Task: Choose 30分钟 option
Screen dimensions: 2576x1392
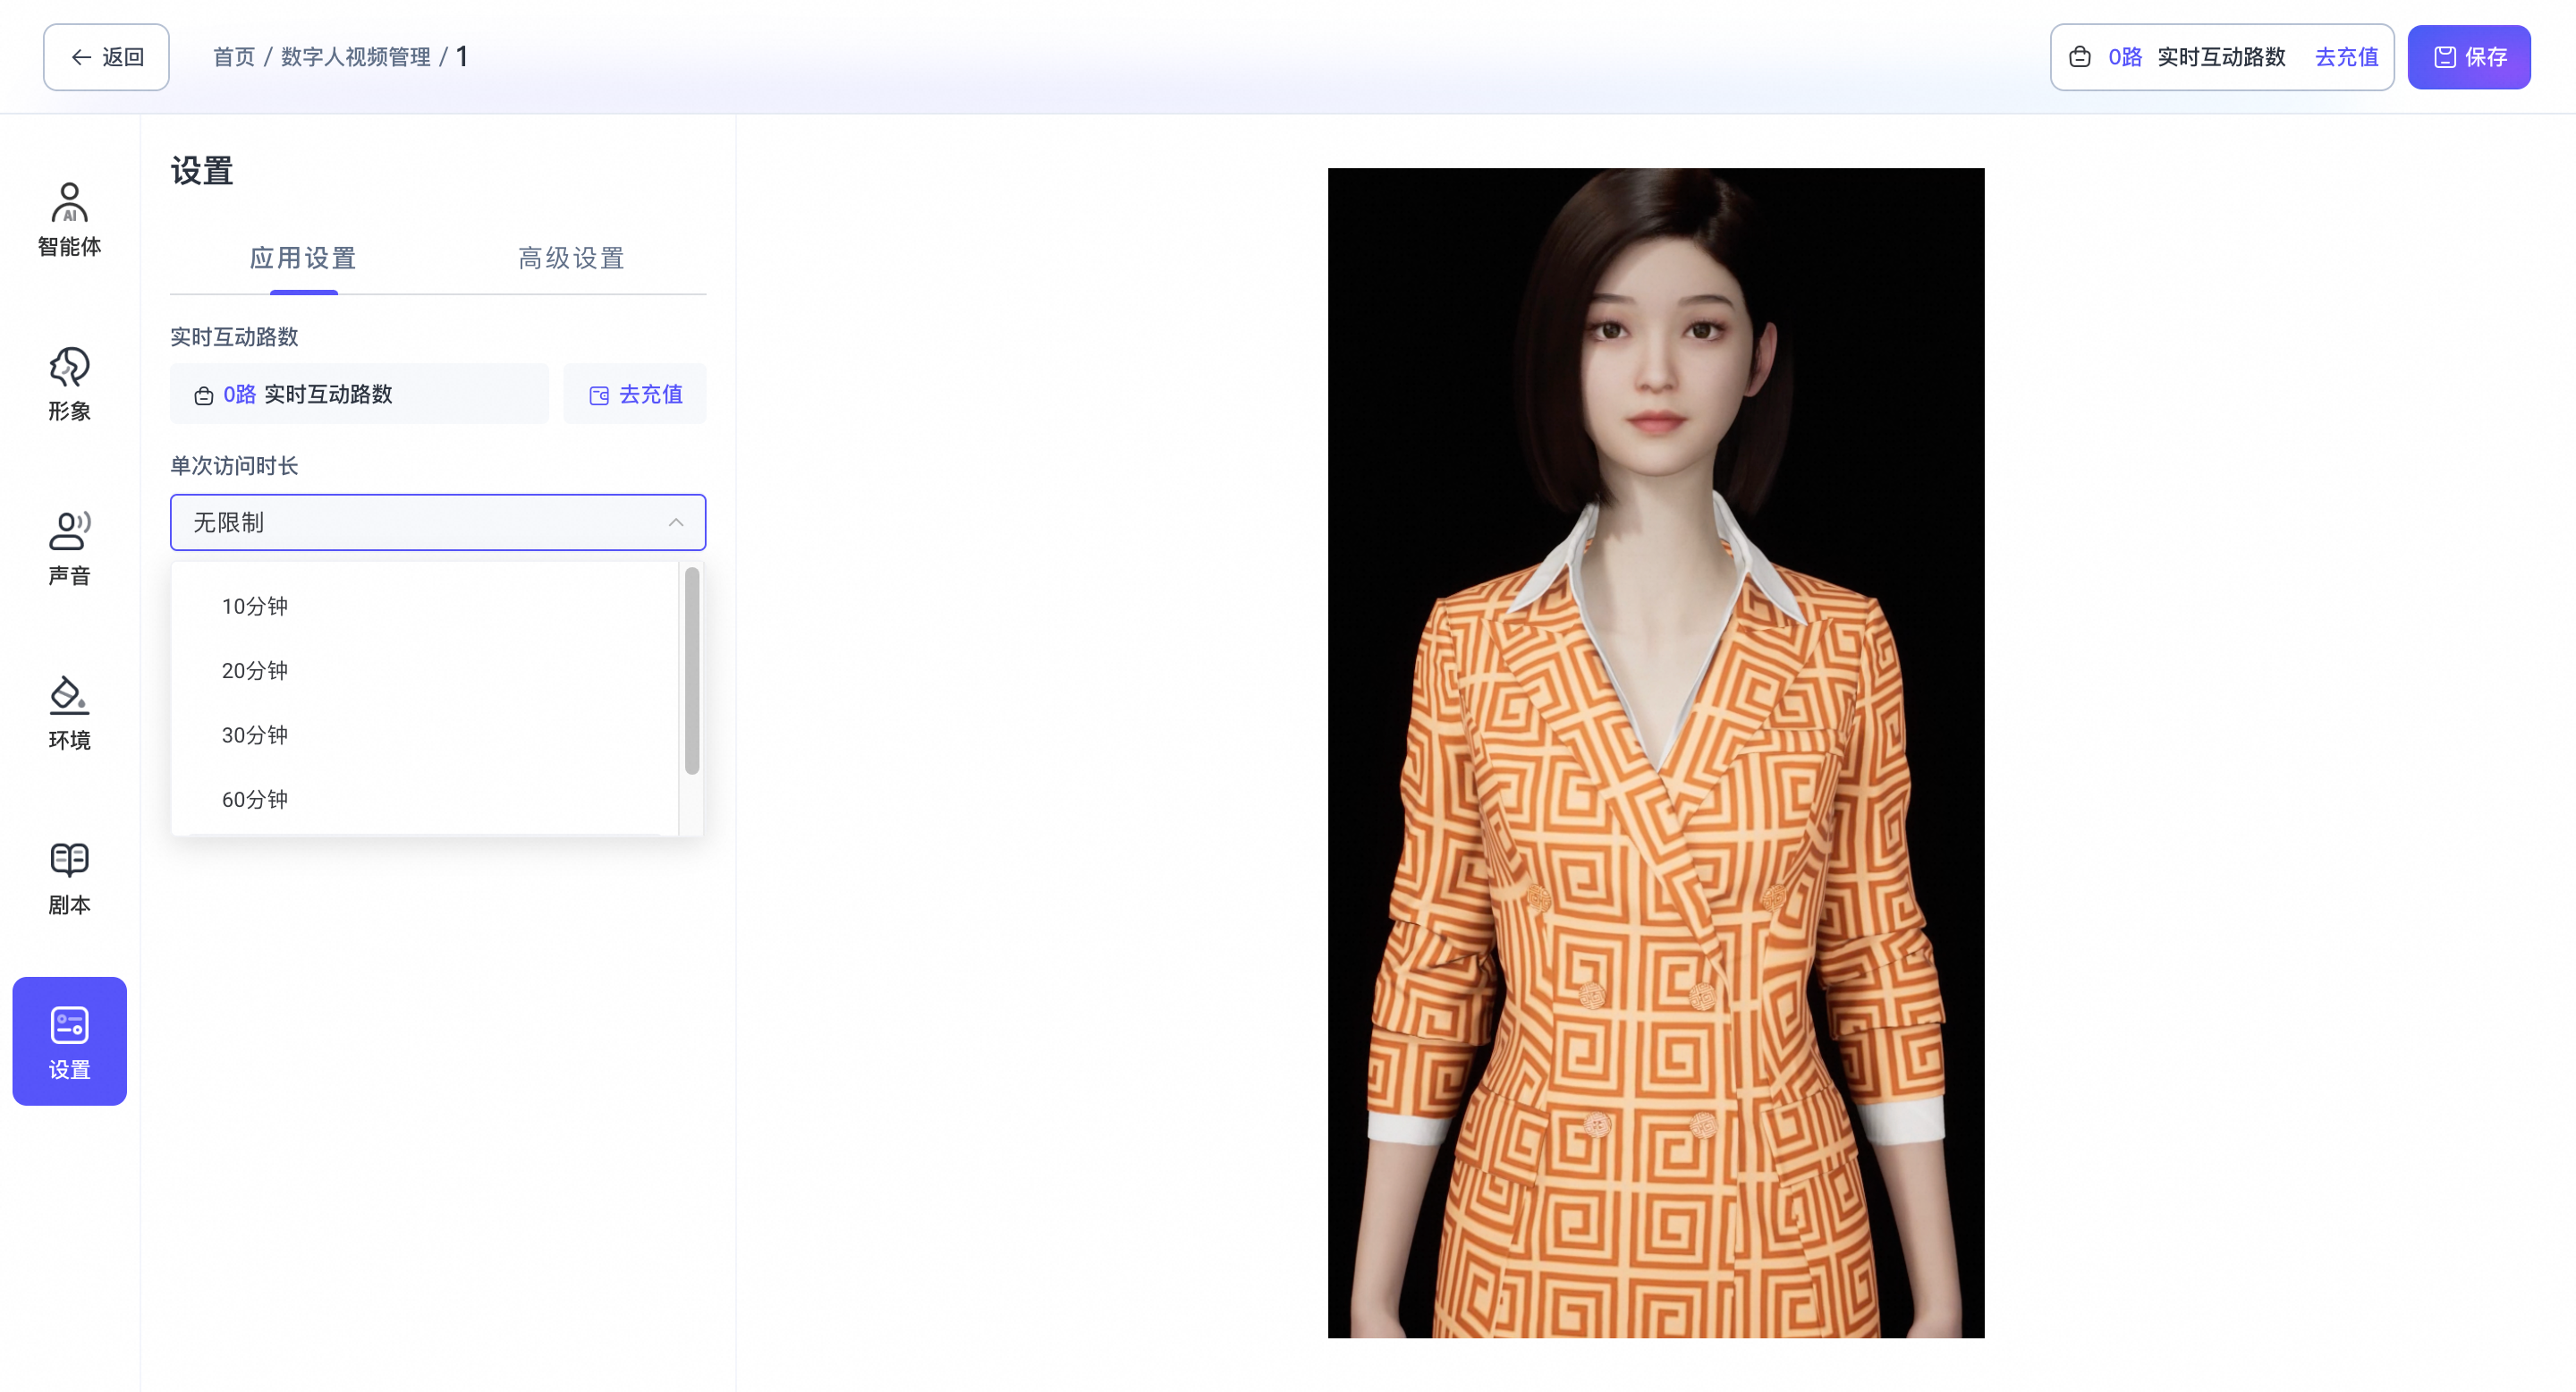Action: tap(425, 735)
